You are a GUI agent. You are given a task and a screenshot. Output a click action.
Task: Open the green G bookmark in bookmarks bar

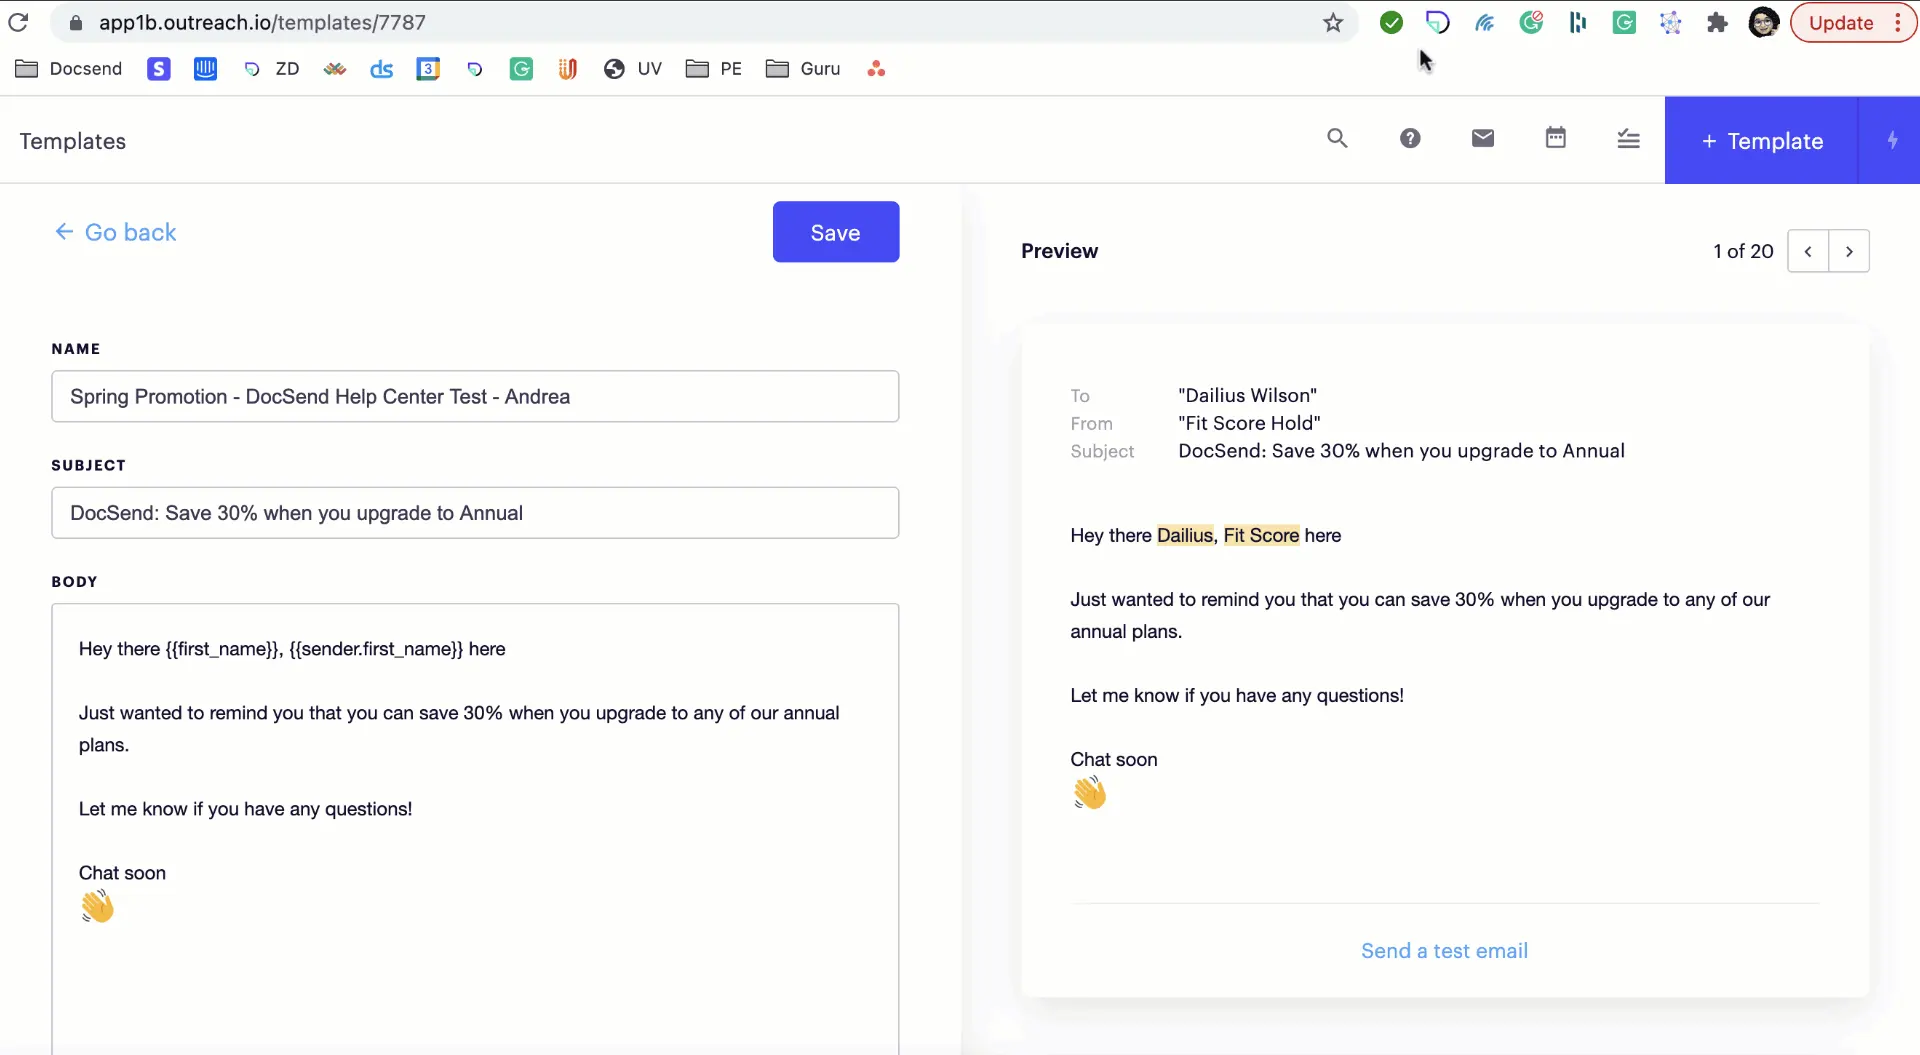[521, 68]
